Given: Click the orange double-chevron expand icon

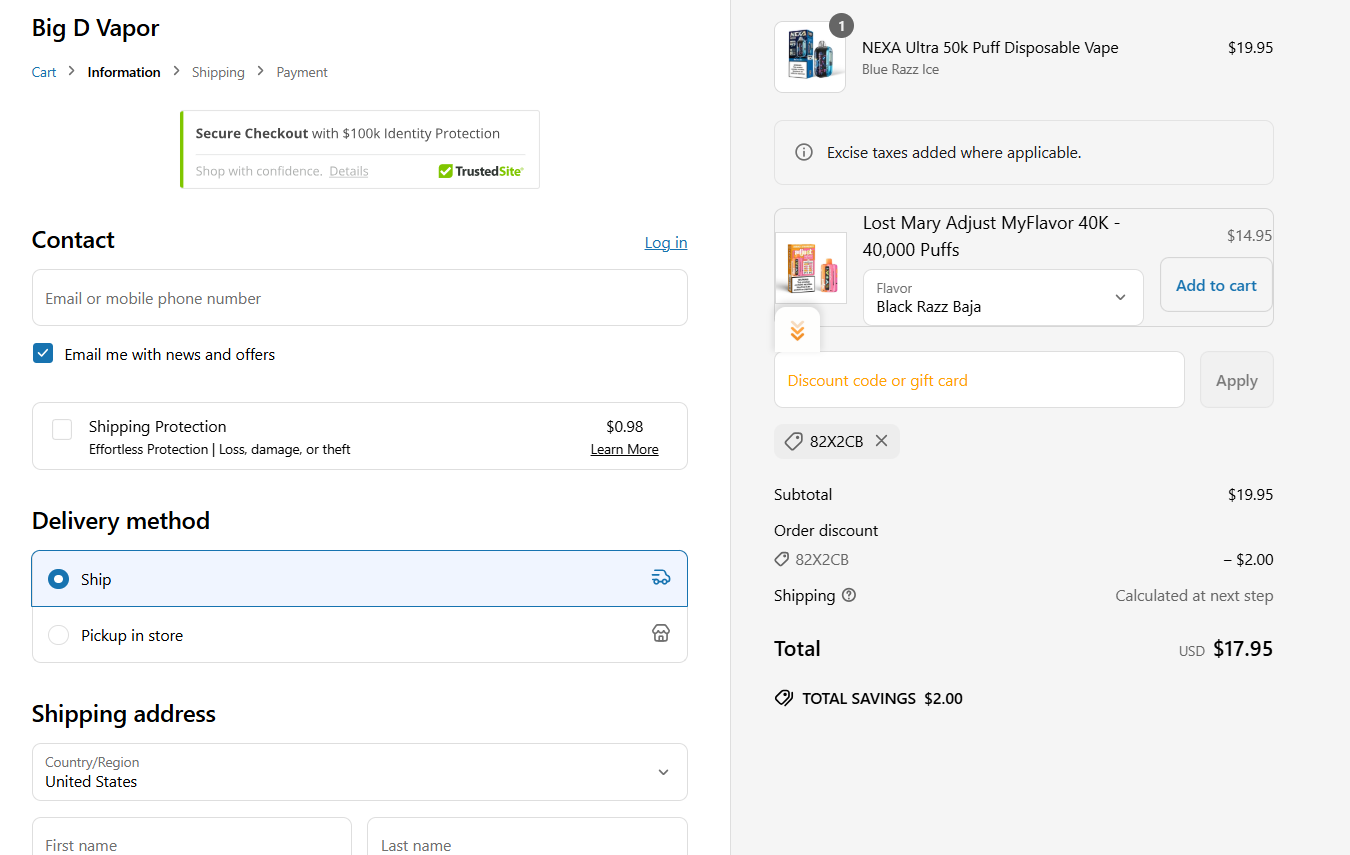Looking at the screenshot, I should pyautogui.click(x=797, y=331).
